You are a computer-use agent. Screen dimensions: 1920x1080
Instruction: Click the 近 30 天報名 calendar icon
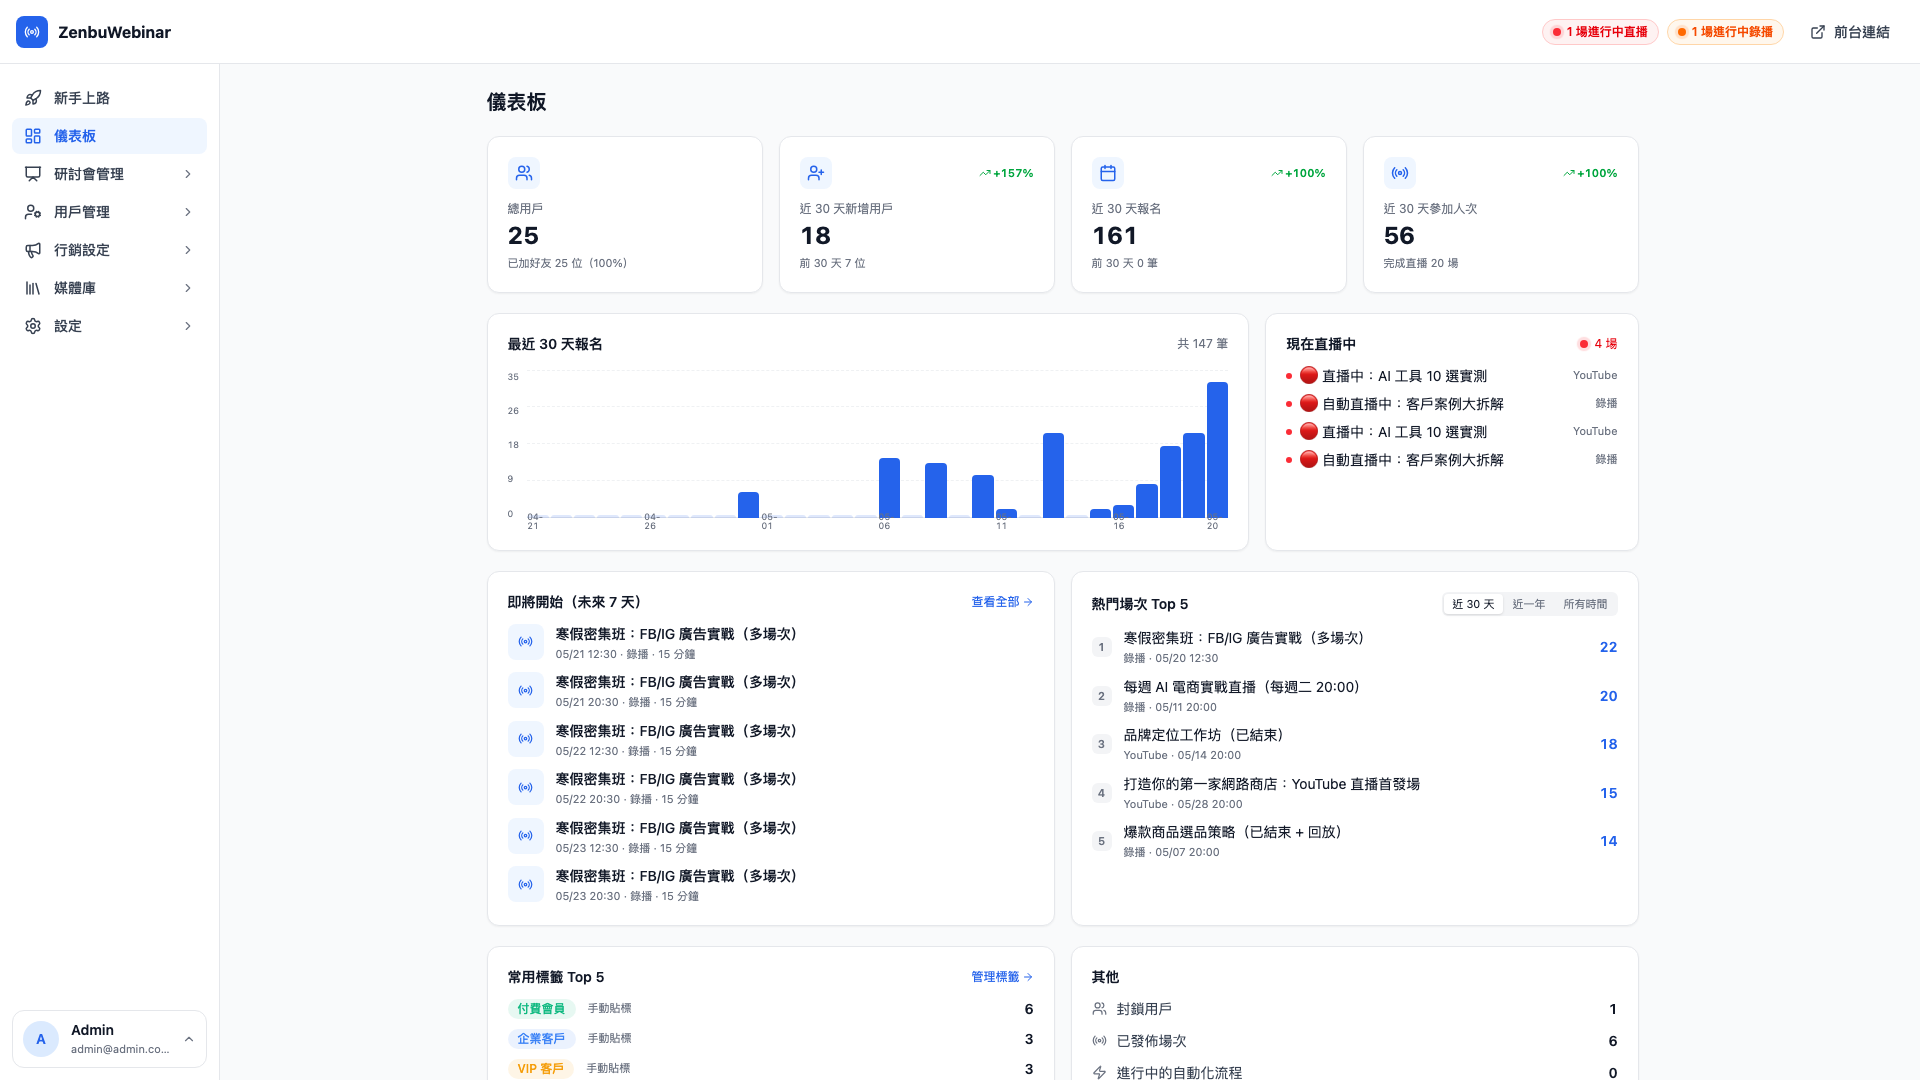point(1108,173)
